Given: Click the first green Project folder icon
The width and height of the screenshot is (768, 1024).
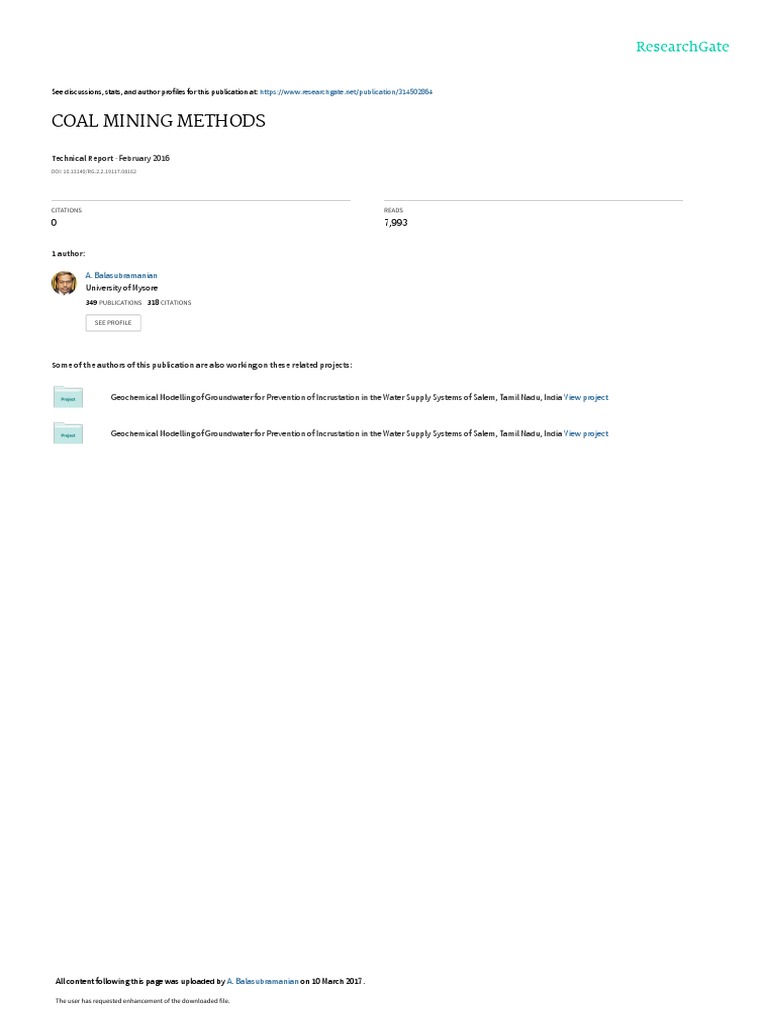Looking at the screenshot, I should click(x=68, y=397).
